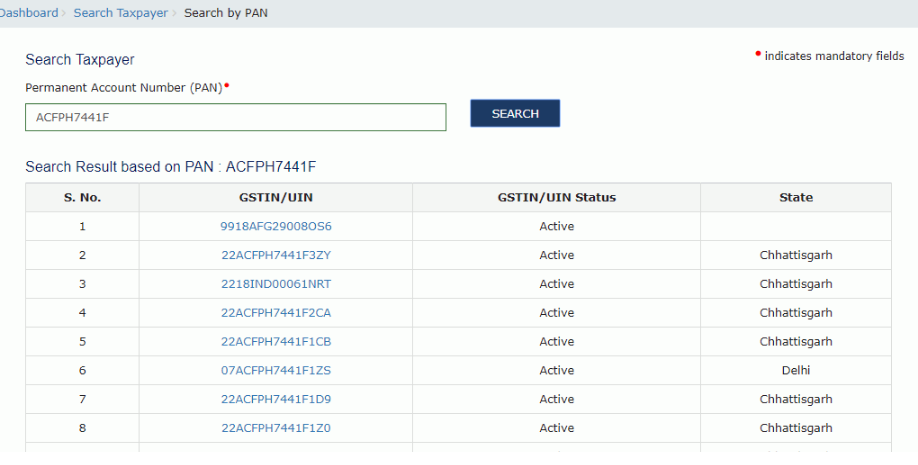The width and height of the screenshot is (918, 465).
Task: Click the Search Result based on PAN heading
Action: (171, 167)
